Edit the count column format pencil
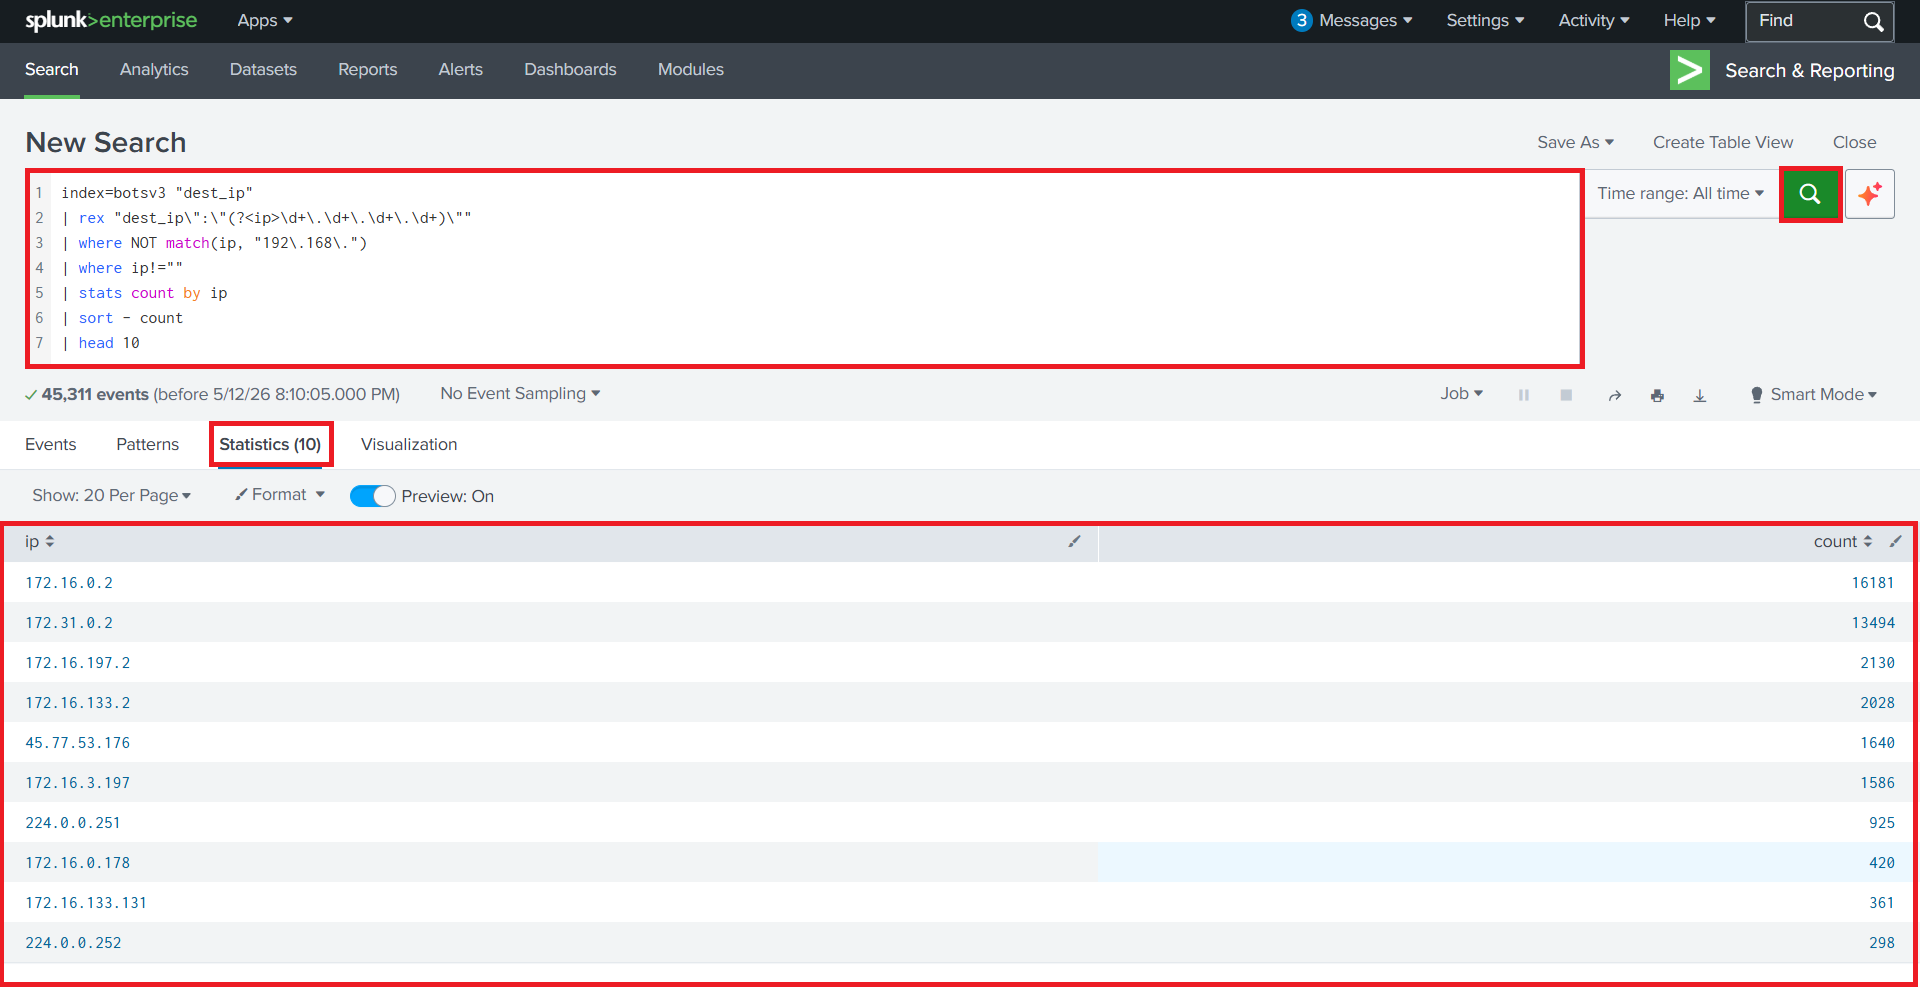Screen dimensions: 1920x987 (1895, 541)
